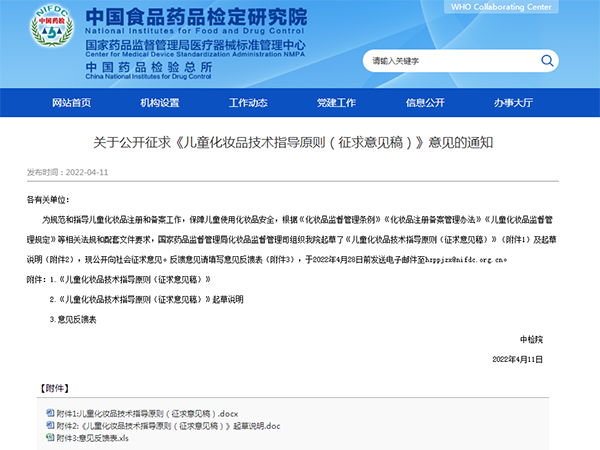
Task: Click the Excel icon beside 附件3 xls
Action: (50, 438)
